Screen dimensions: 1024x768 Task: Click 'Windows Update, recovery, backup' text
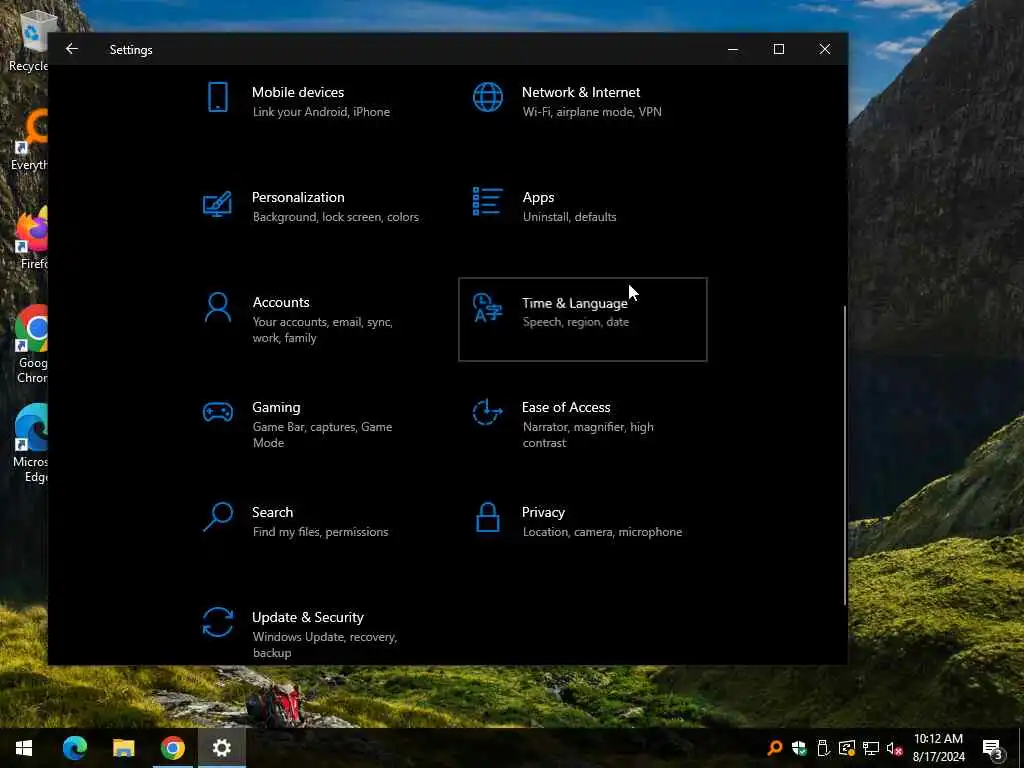pos(325,645)
